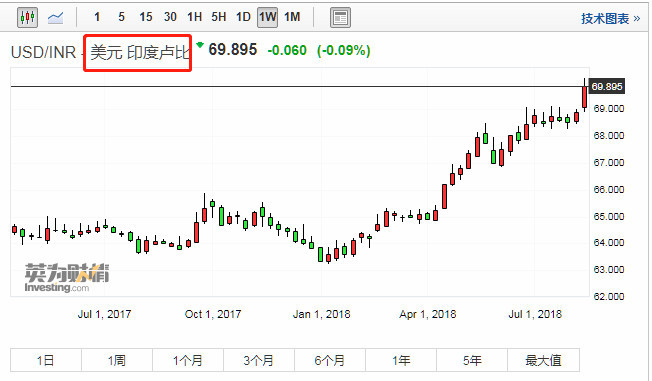
Task: Choose the 5年 time range
Action: pyautogui.click(x=472, y=360)
